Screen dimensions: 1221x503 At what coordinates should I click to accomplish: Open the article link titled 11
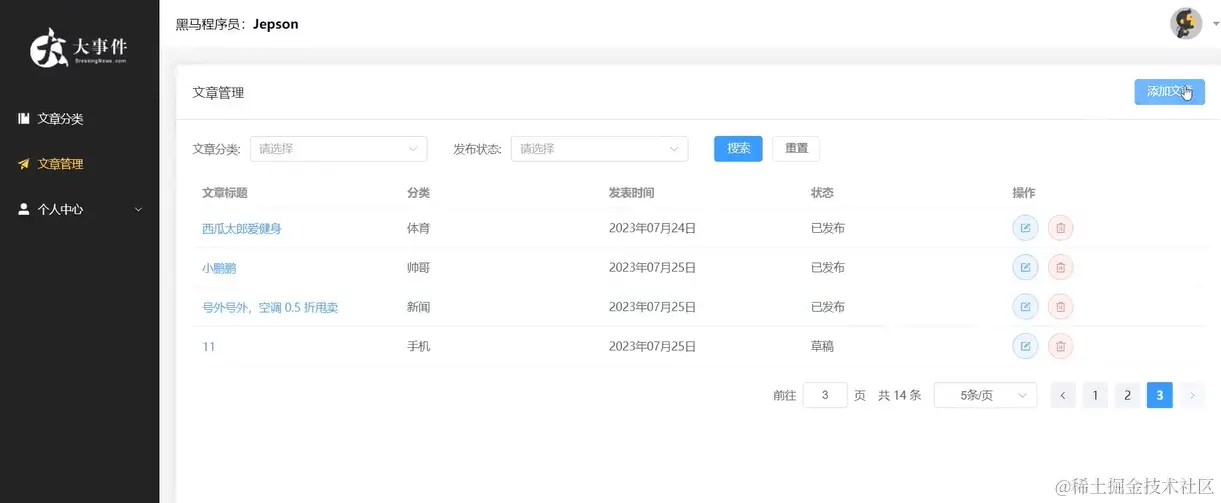208,346
